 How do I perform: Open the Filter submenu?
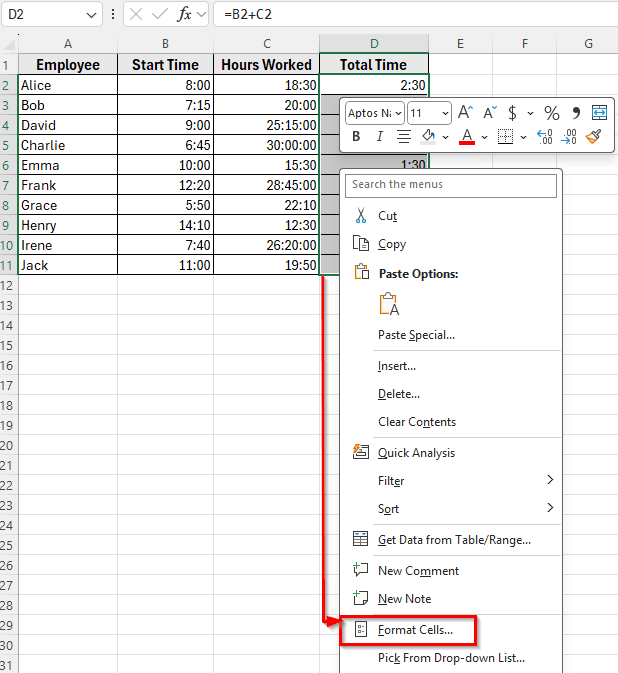click(391, 481)
